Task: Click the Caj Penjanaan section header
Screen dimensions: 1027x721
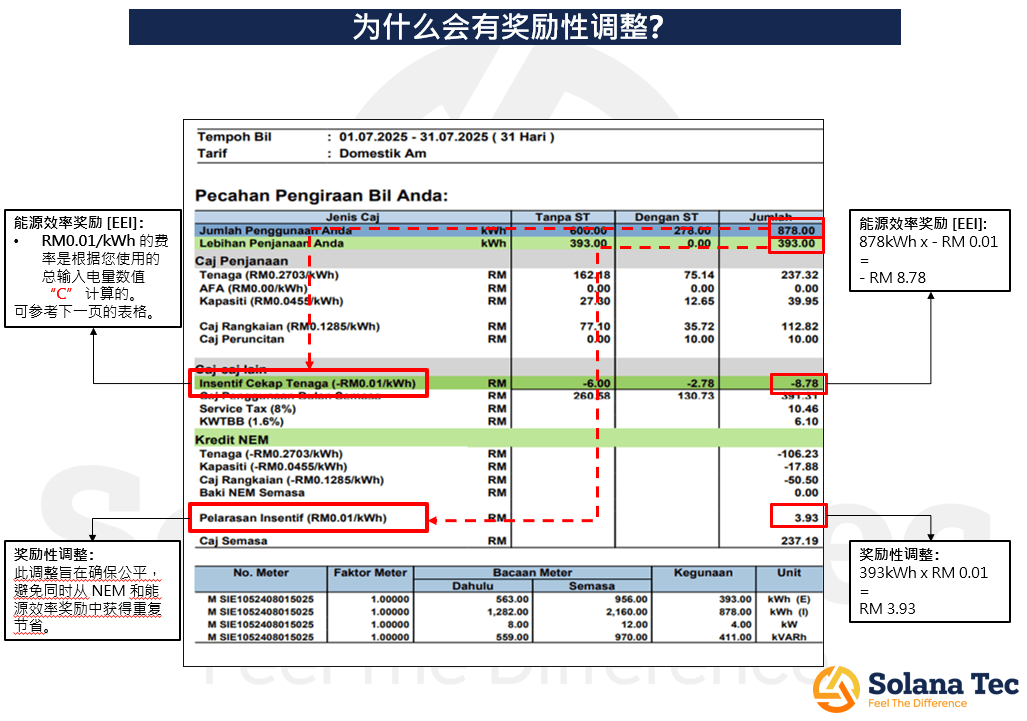Action: coord(241,261)
